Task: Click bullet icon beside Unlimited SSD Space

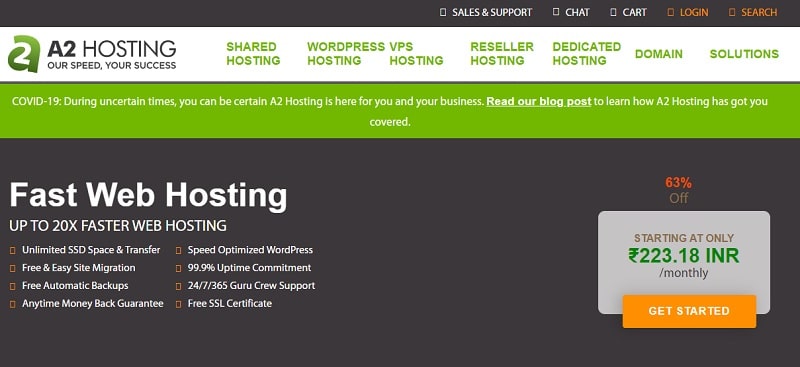Action: coord(12,251)
